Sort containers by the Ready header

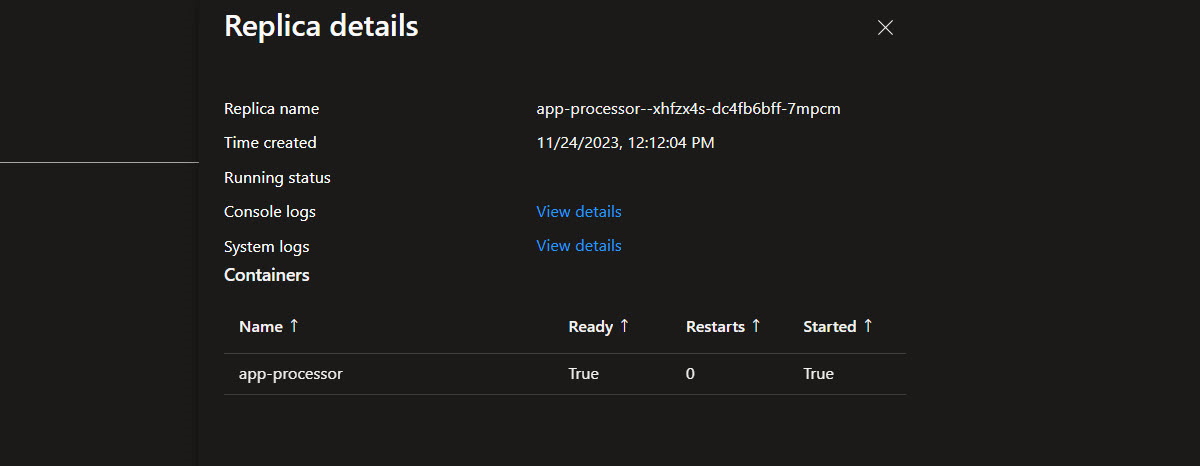tap(590, 327)
